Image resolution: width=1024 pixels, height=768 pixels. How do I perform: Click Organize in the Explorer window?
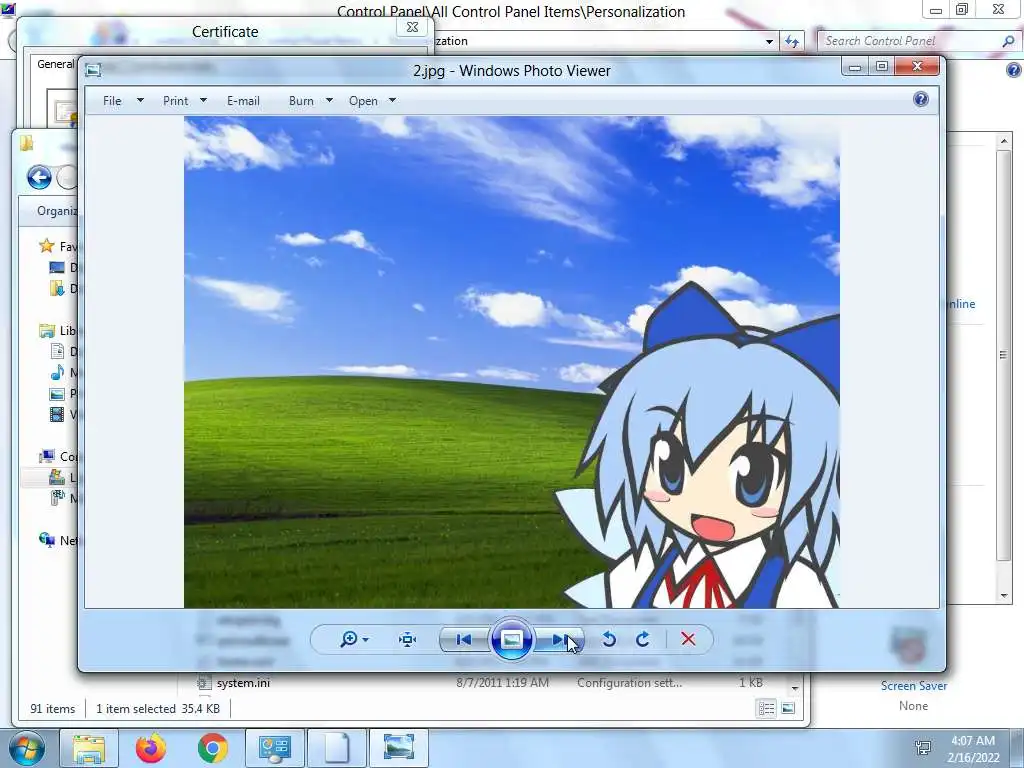[57, 211]
